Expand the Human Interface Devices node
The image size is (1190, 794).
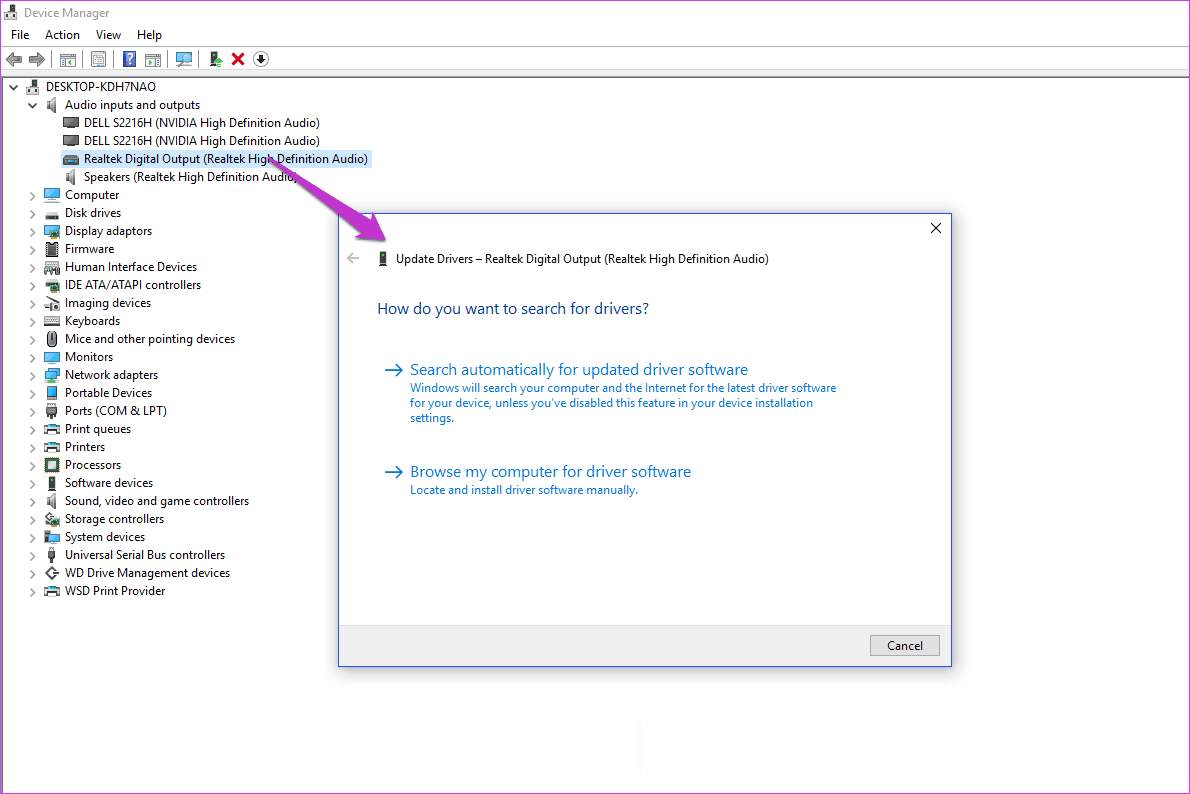[33, 268]
